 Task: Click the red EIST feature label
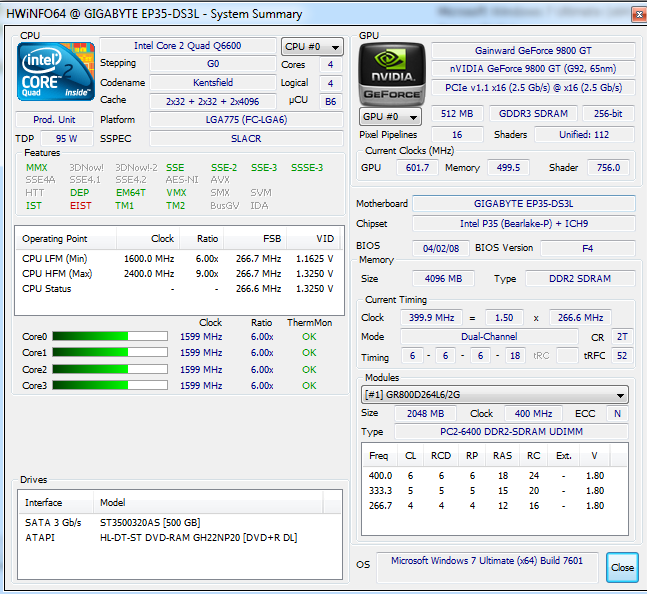[x=80, y=206]
